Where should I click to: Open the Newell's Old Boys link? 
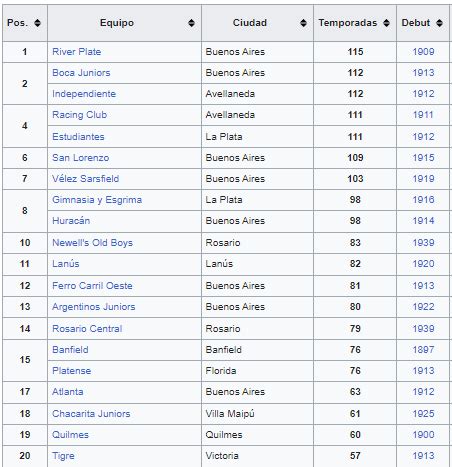click(x=93, y=243)
